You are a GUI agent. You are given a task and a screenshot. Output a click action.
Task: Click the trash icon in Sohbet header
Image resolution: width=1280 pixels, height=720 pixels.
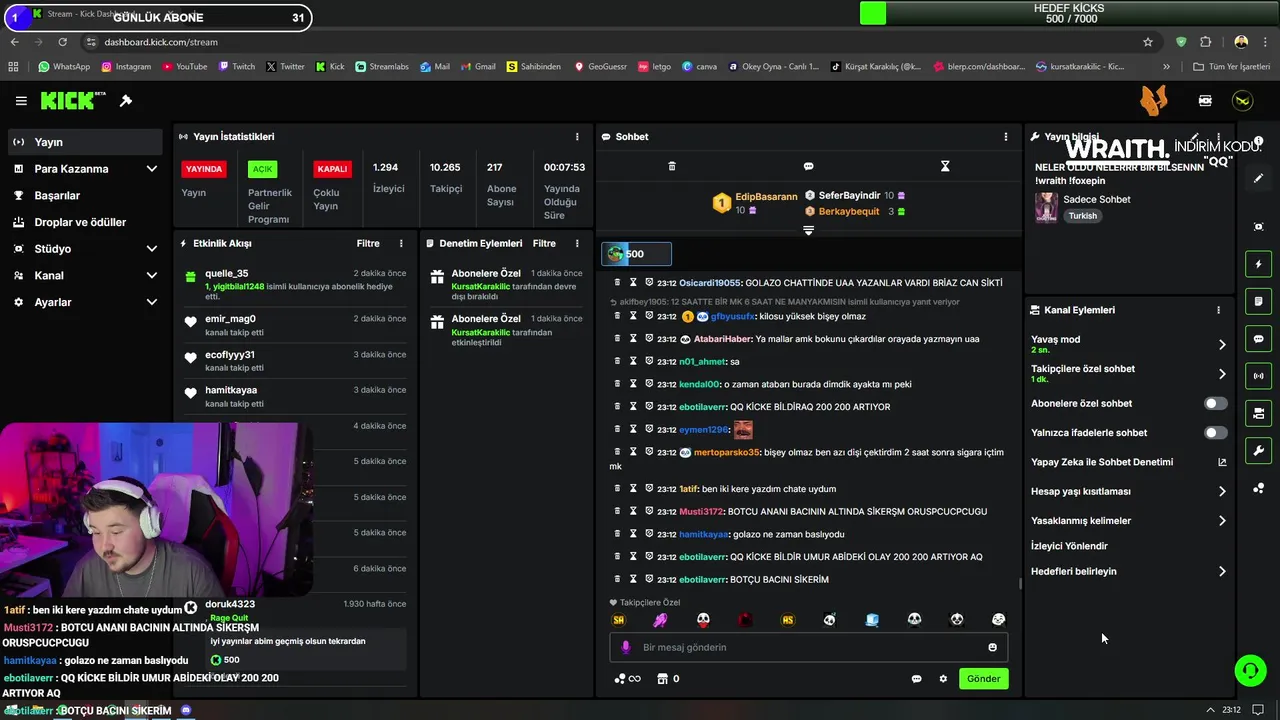672,166
